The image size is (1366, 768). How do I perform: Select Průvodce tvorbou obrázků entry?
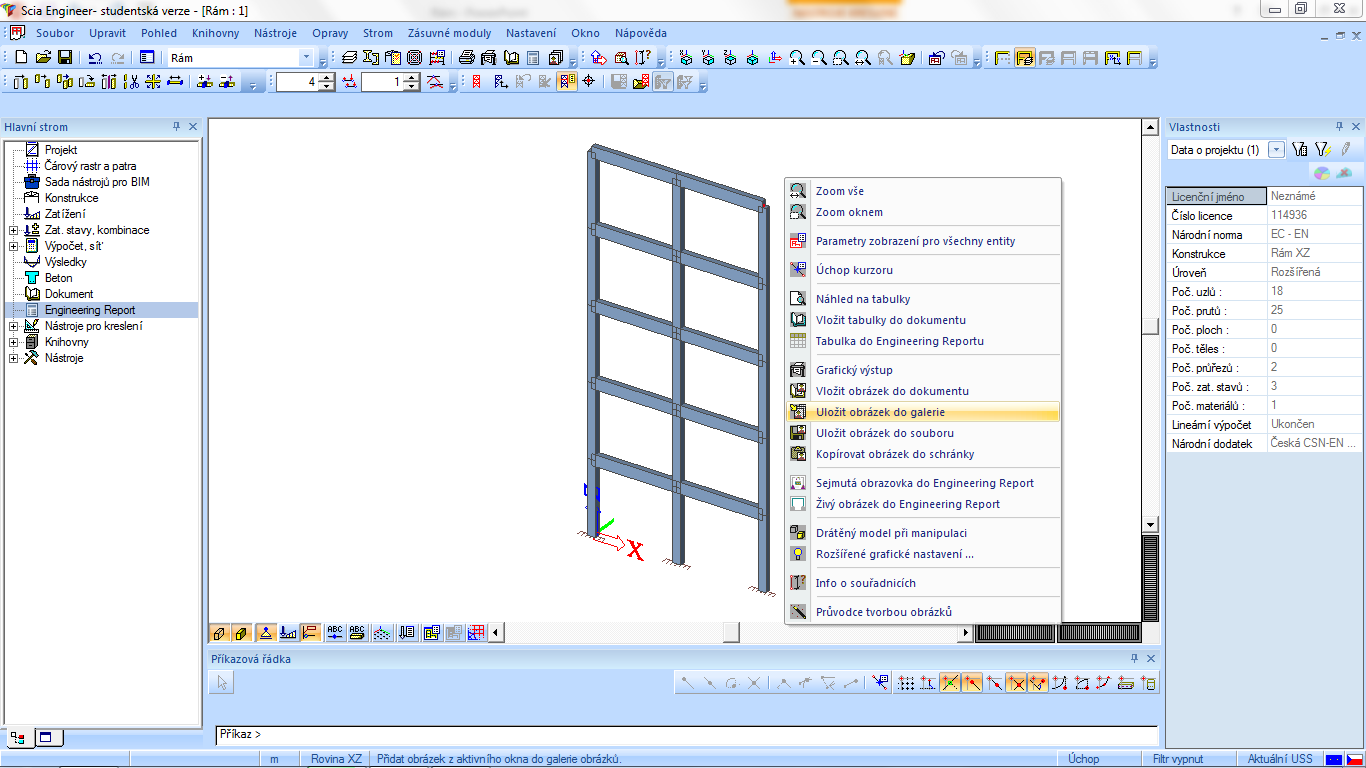coord(922,612)
